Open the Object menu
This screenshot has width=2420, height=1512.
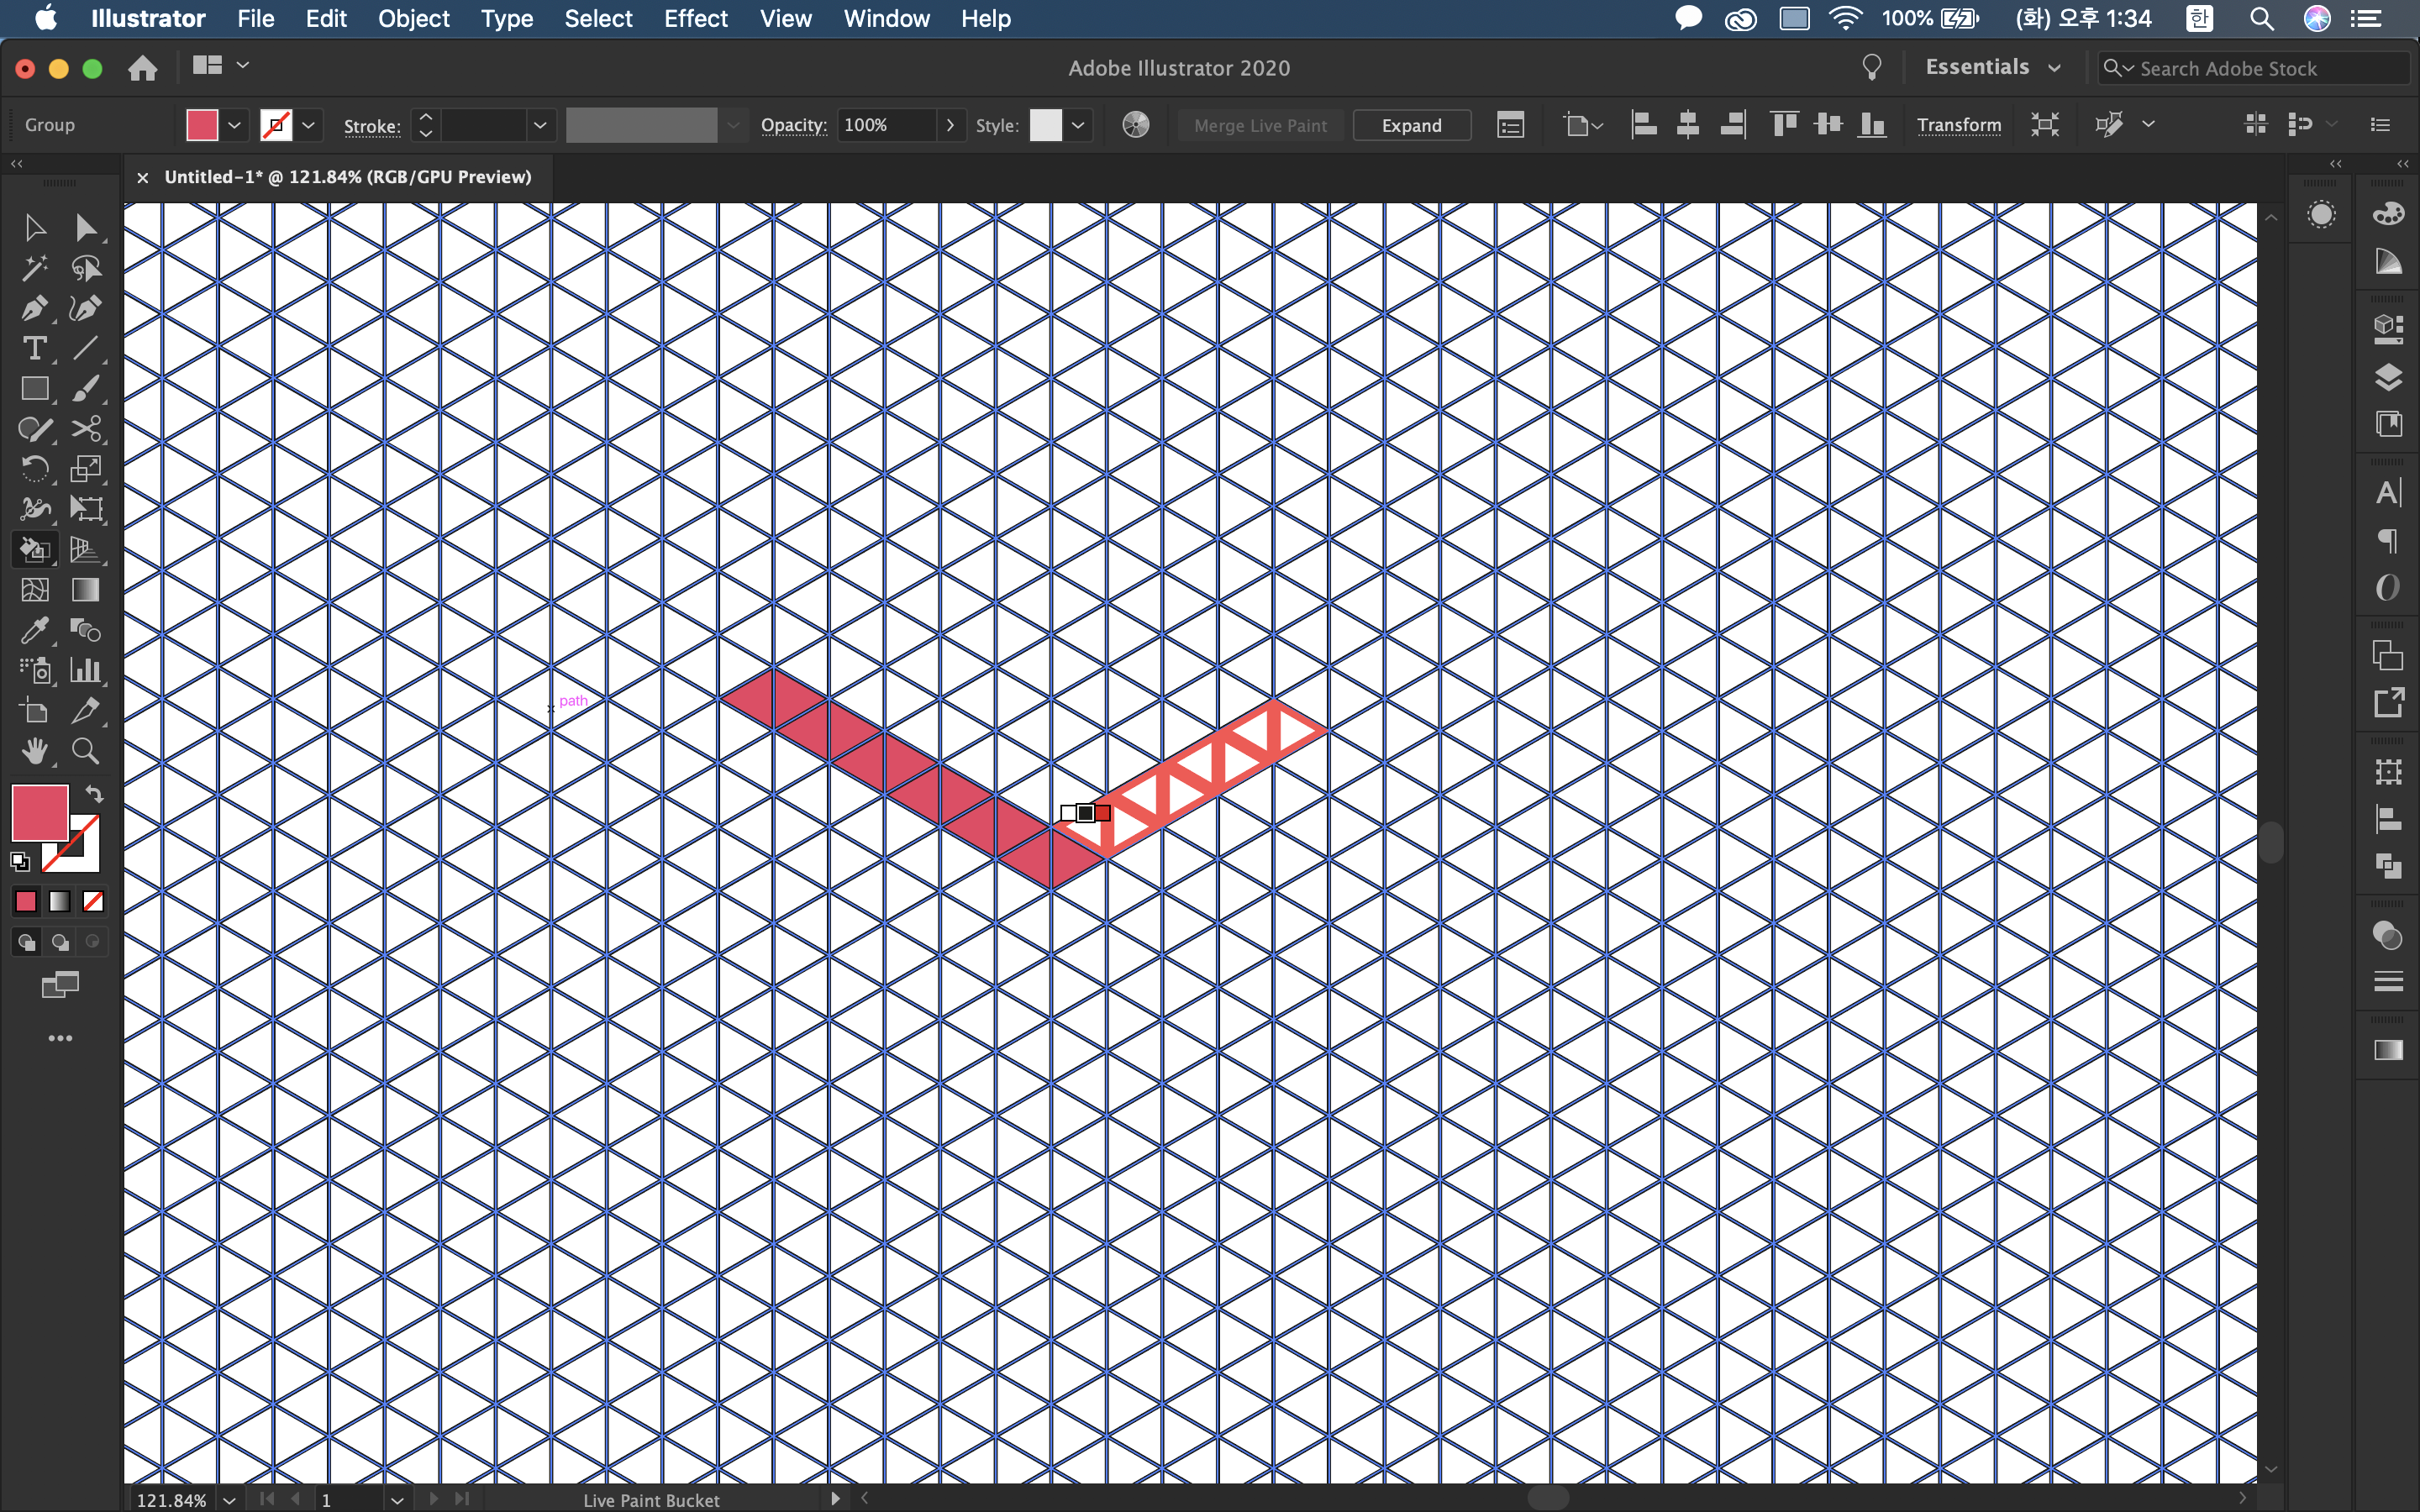pos(413,18)
